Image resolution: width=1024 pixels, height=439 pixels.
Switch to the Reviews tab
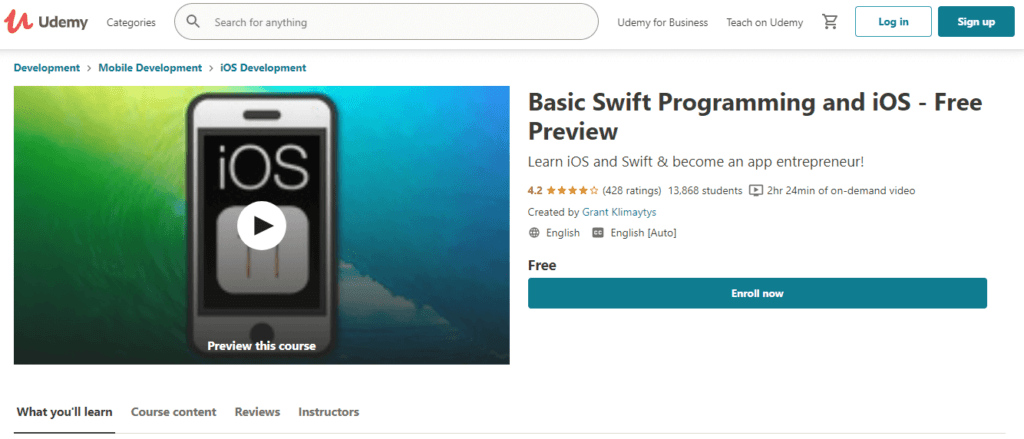click(257, 412)
